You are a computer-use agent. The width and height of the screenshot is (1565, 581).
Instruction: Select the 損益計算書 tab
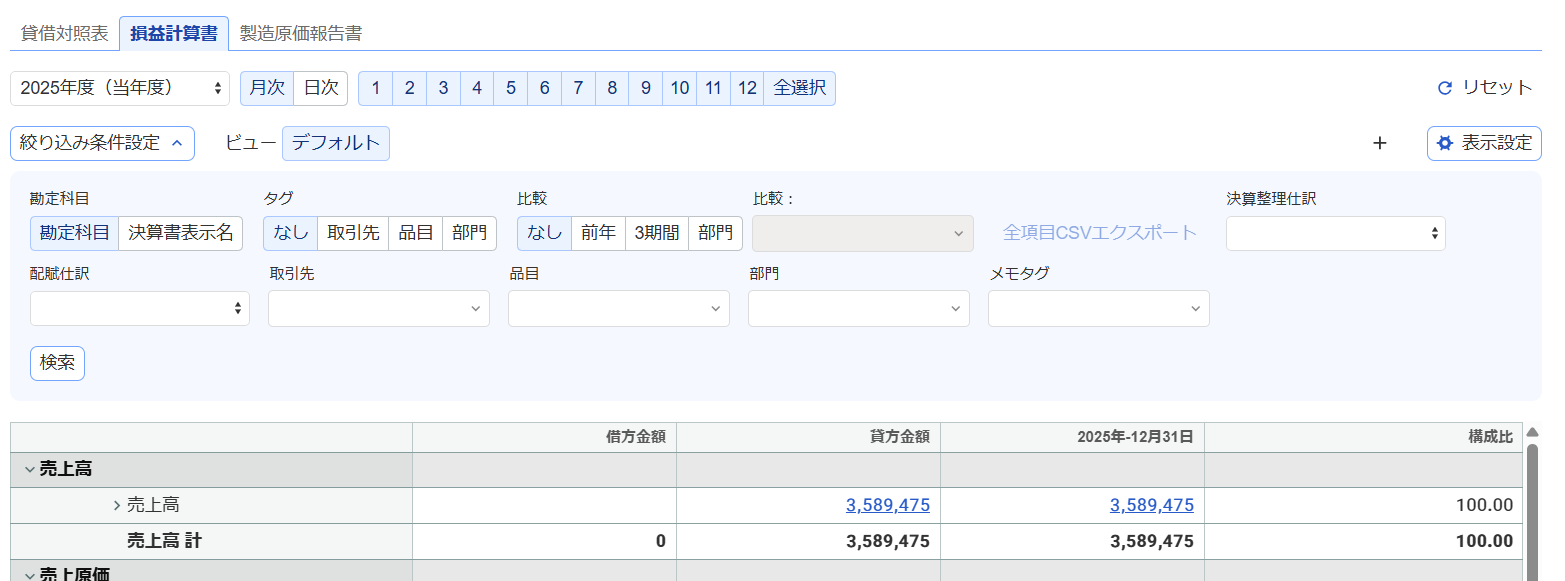point(174,33)
